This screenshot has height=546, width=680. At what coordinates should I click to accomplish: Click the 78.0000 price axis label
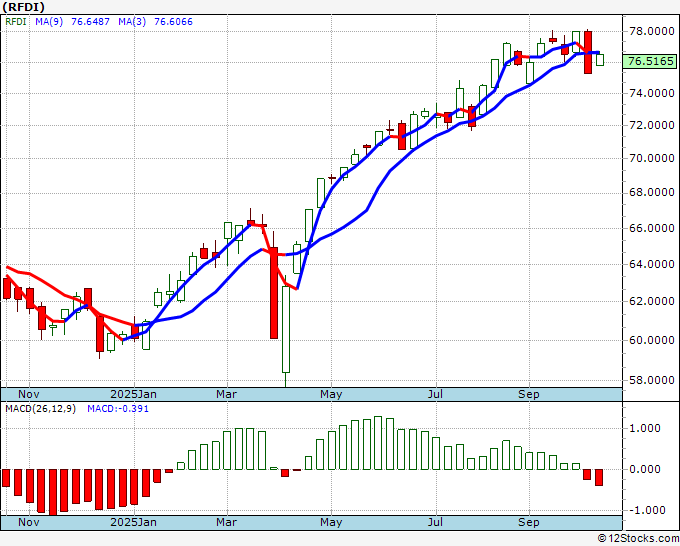pos(652,31)
